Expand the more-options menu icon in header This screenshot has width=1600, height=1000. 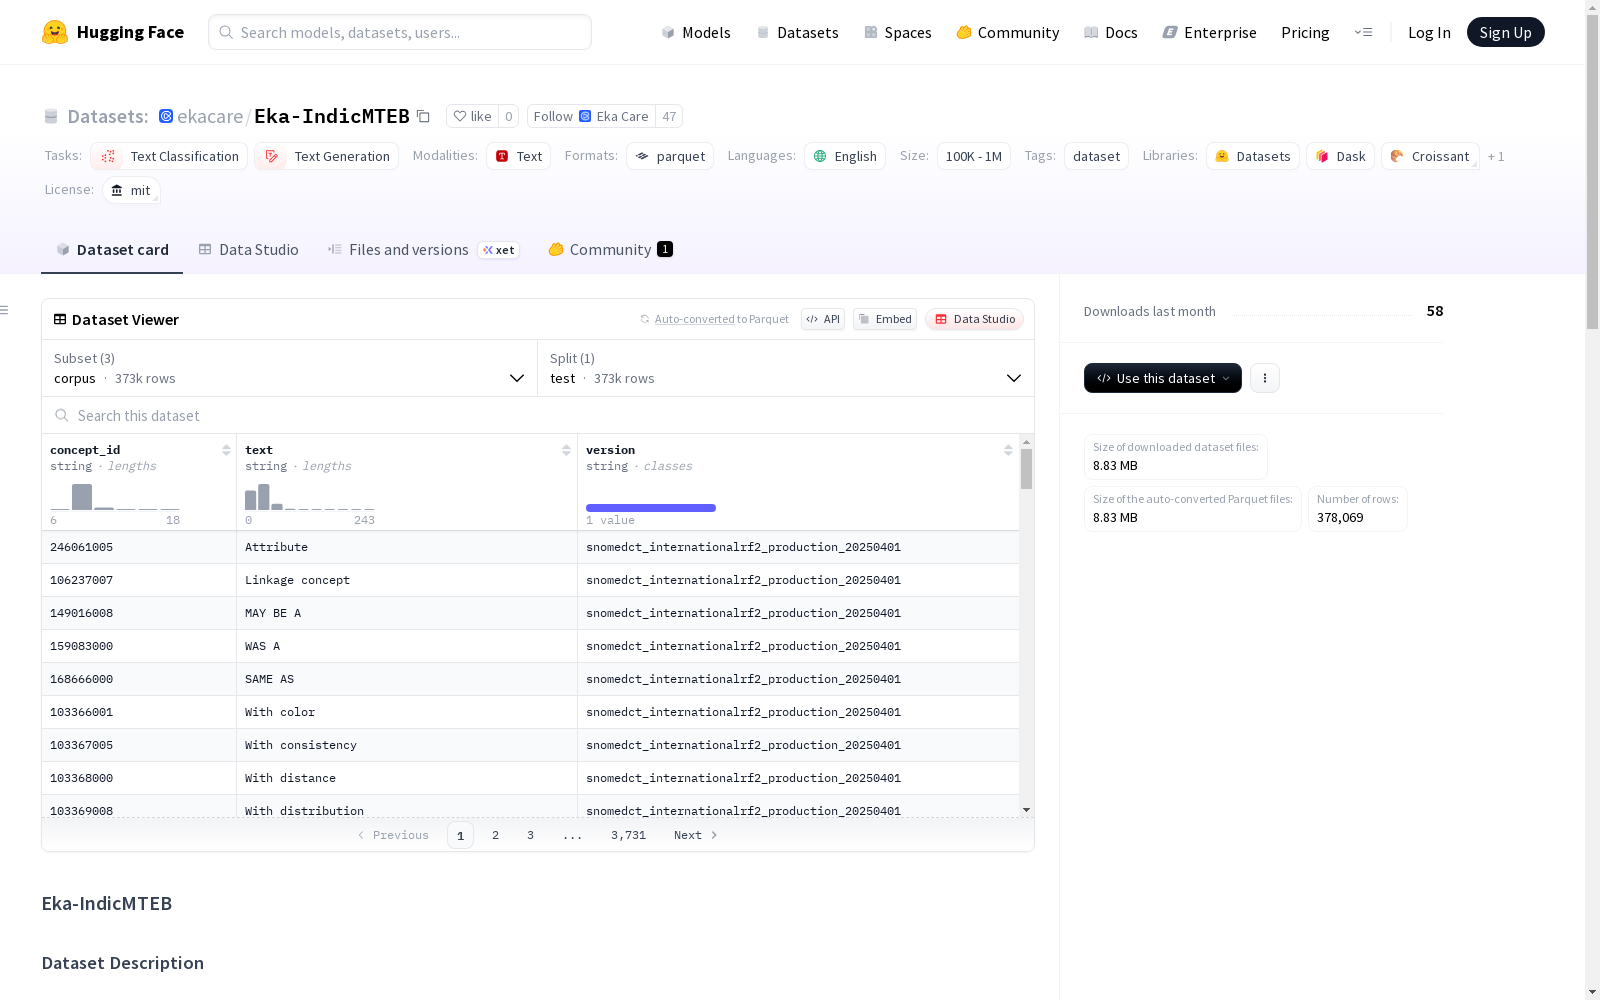(1363, 32)
